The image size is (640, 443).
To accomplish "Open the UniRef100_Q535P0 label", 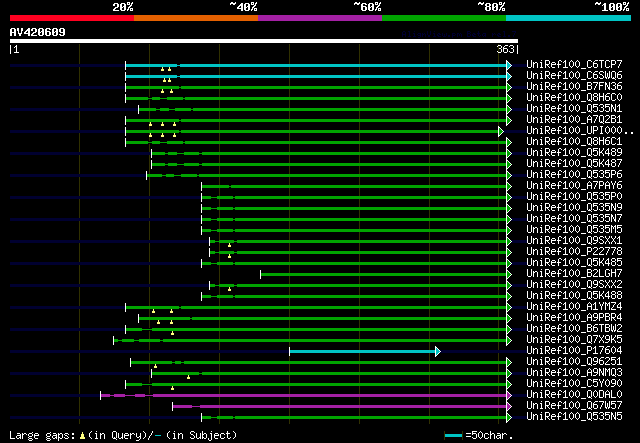I will click(x=574, y=197).
